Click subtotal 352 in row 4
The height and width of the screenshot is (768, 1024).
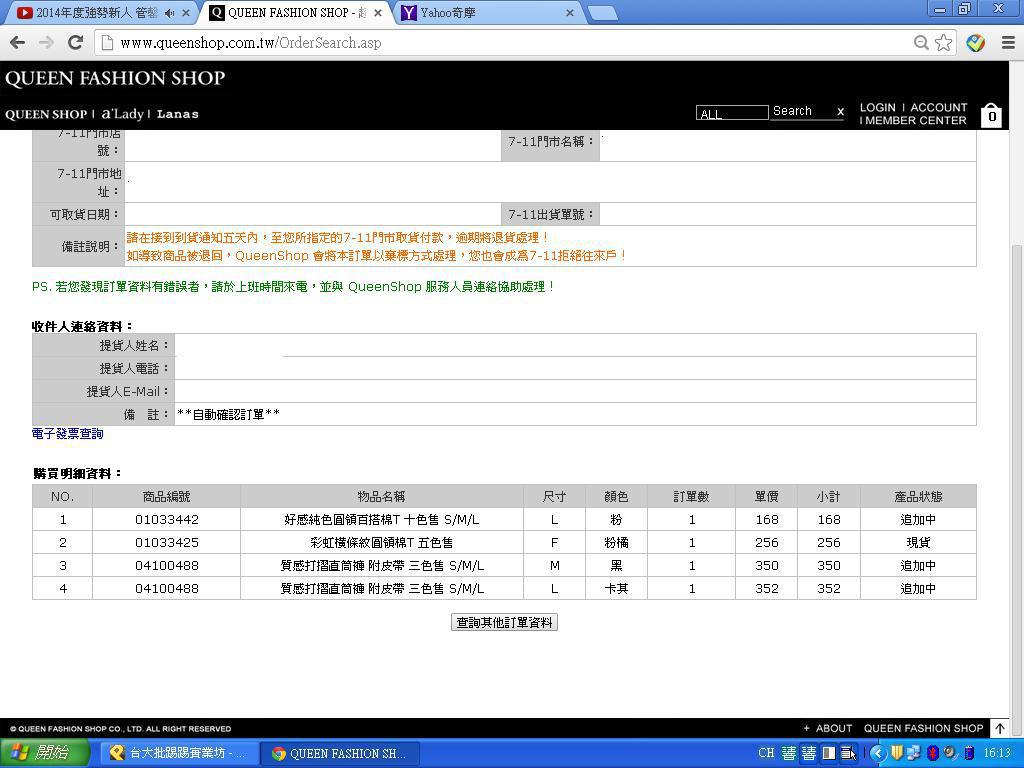click(x=829, y=588)
